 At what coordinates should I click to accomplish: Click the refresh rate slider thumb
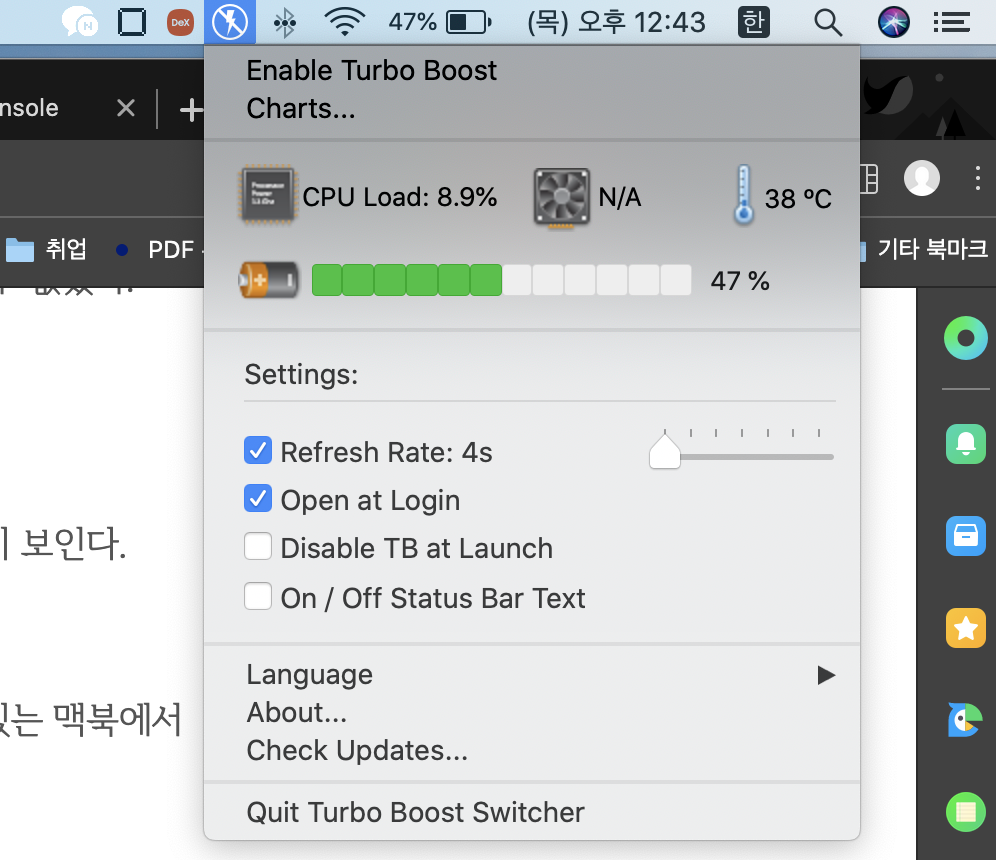click(x=665, y=451)
